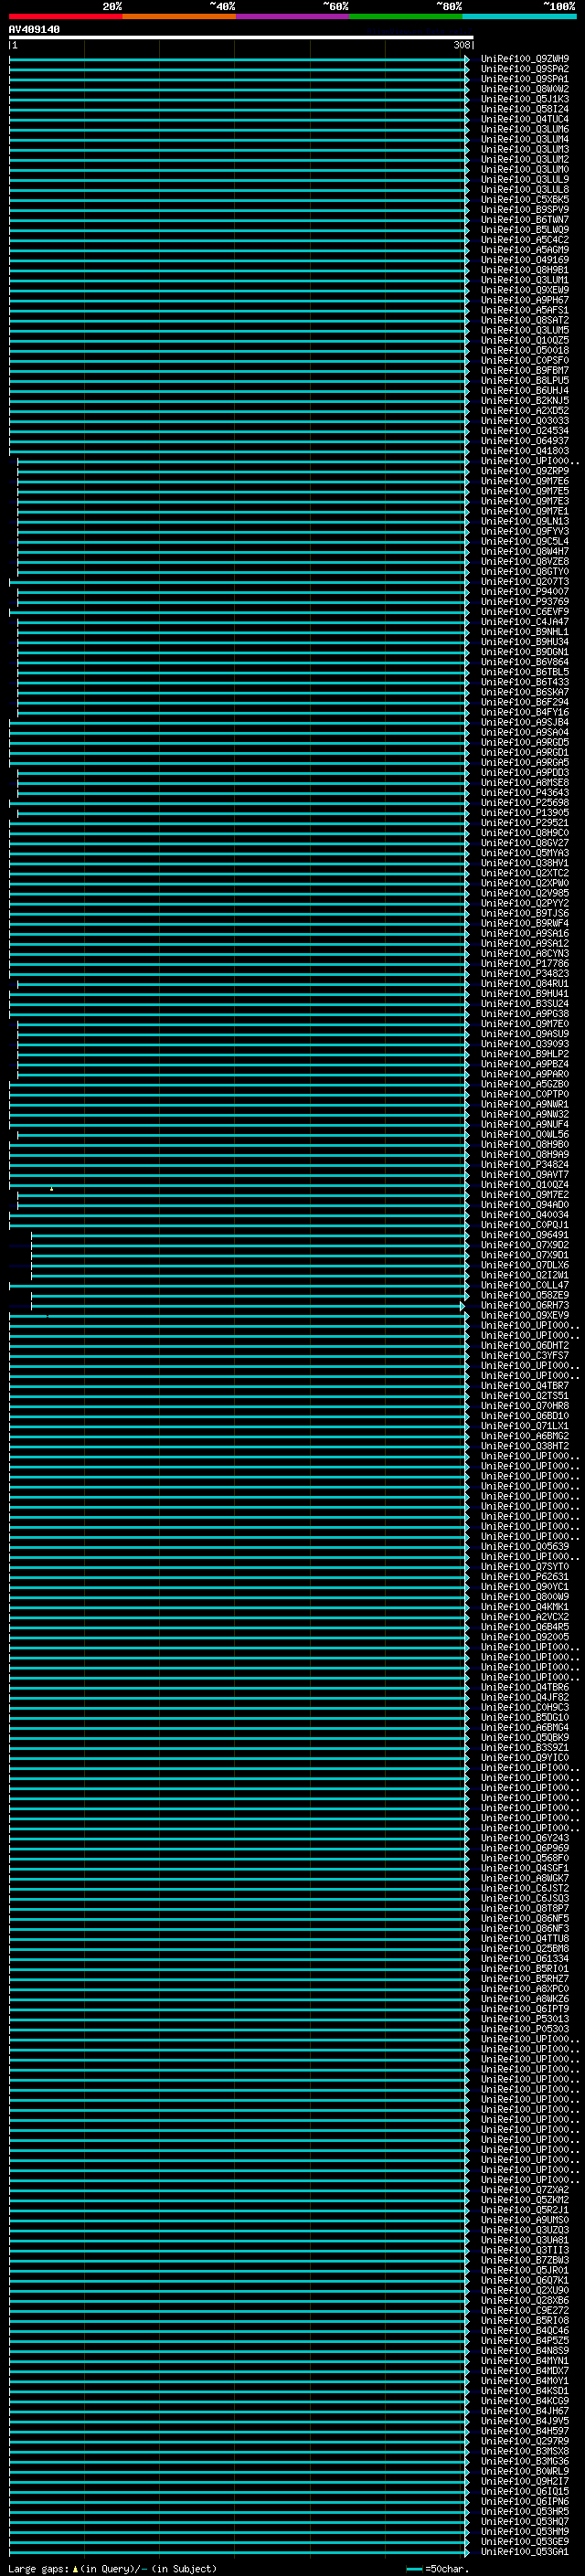Click the UniRef100_Q3LUM6 entry
The width and height of the screenshot is (585, 2576).
pos(525,129)
